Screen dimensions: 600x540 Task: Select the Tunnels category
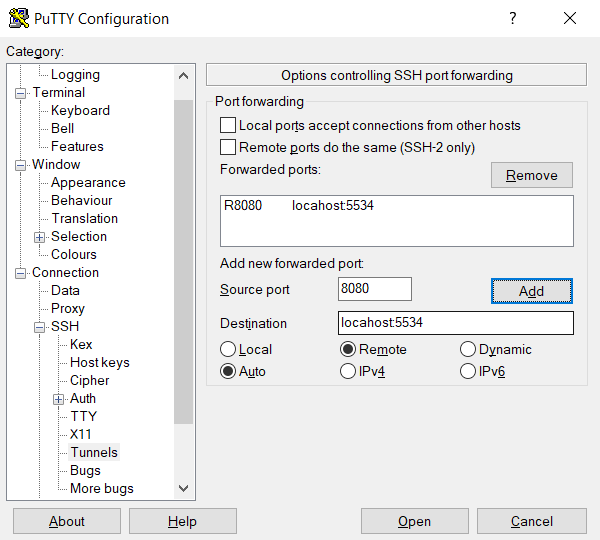(94, 452)
